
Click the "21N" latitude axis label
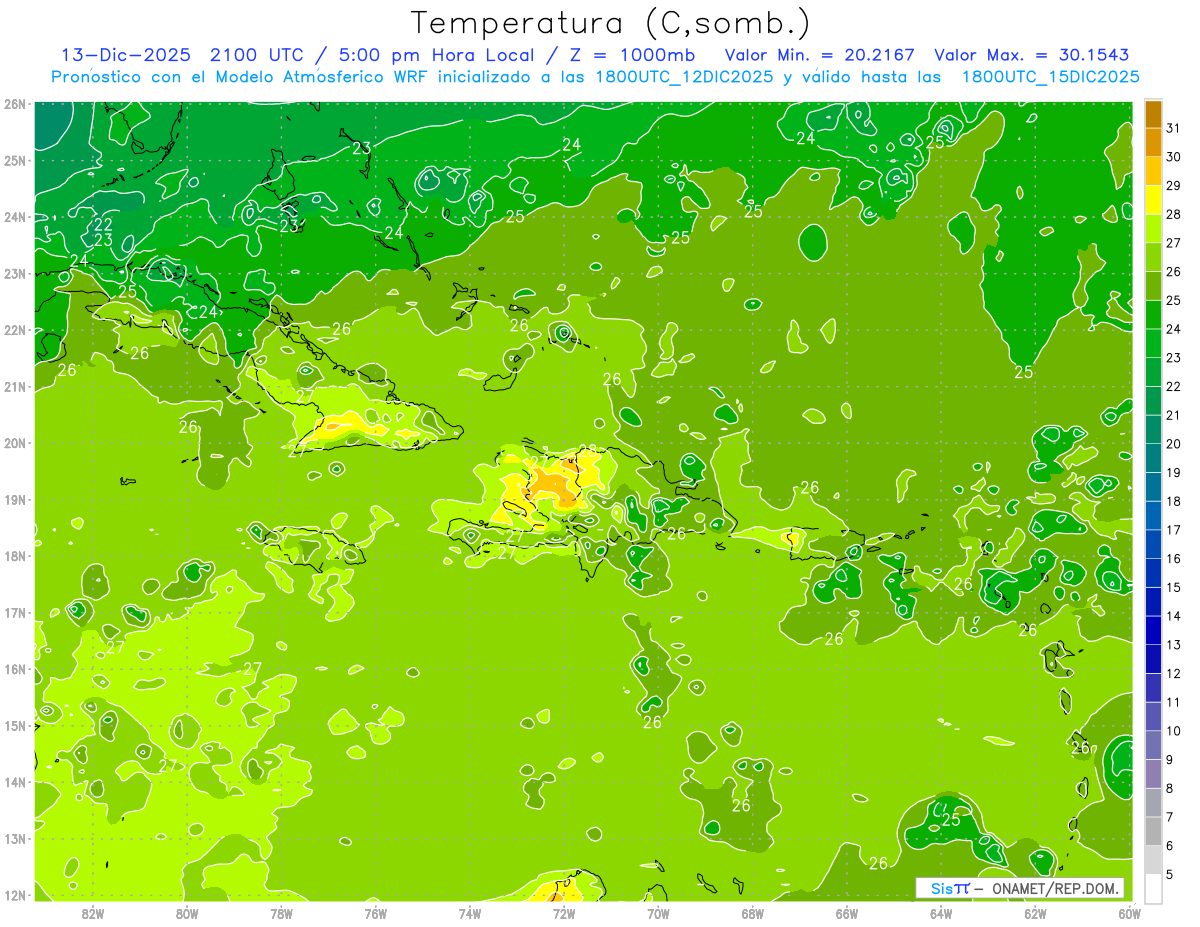[x=14, y=386]
